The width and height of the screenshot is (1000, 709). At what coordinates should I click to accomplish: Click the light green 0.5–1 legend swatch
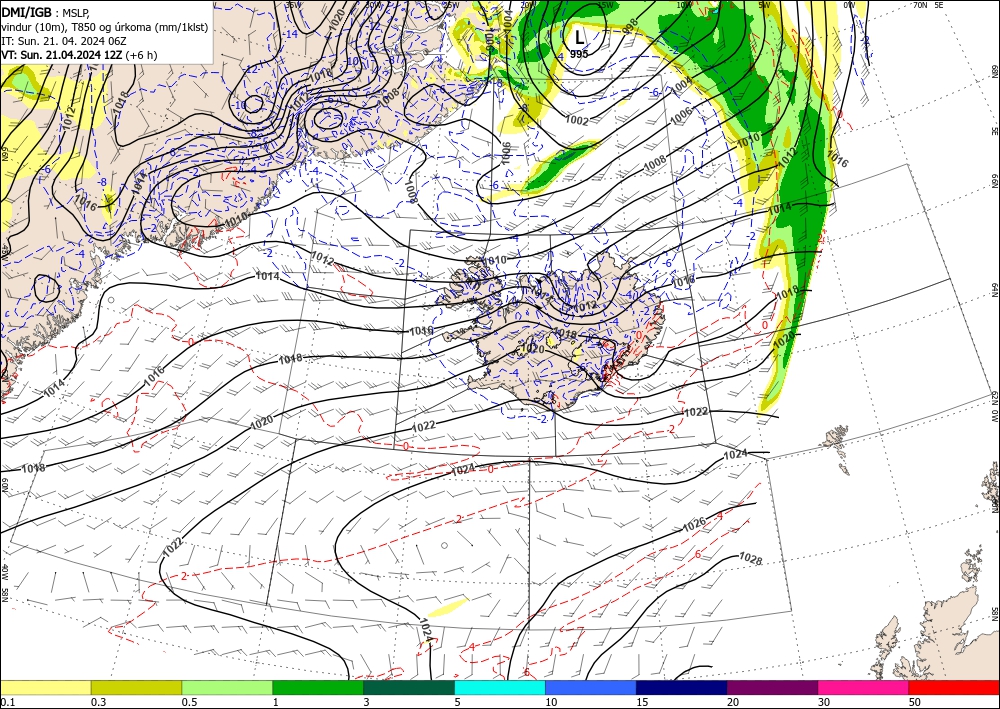(227, 687)
